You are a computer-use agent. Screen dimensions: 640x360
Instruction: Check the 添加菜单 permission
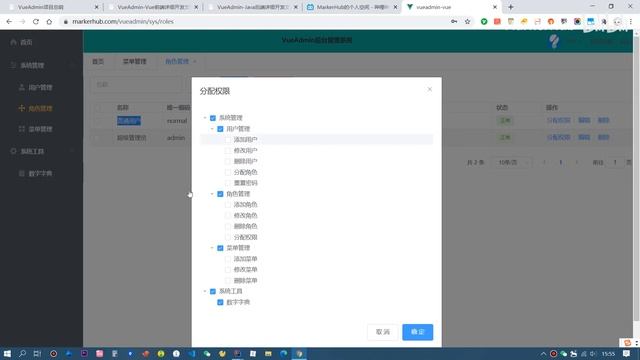click(x=228, y=259)
